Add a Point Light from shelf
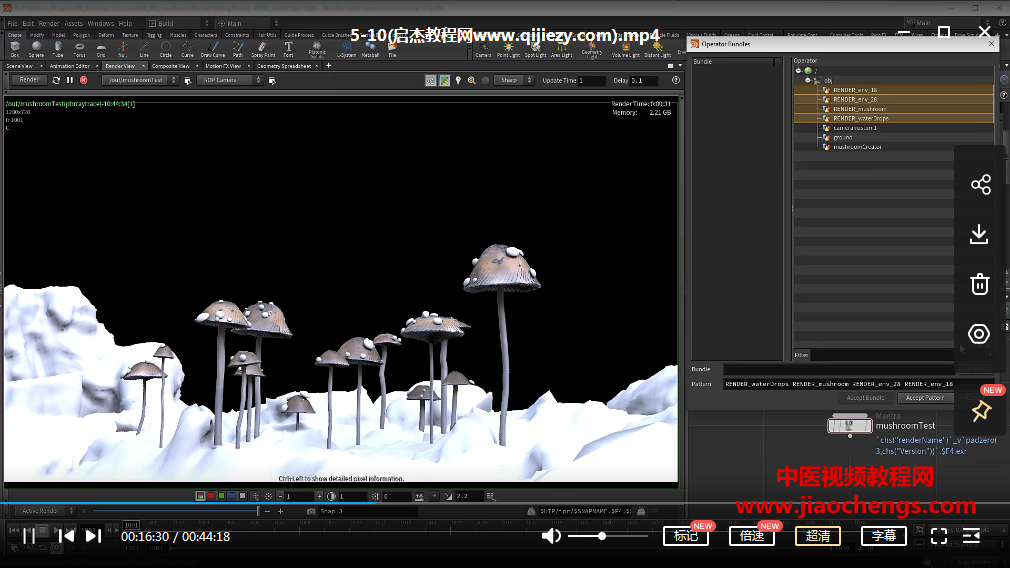 (508, 49)
